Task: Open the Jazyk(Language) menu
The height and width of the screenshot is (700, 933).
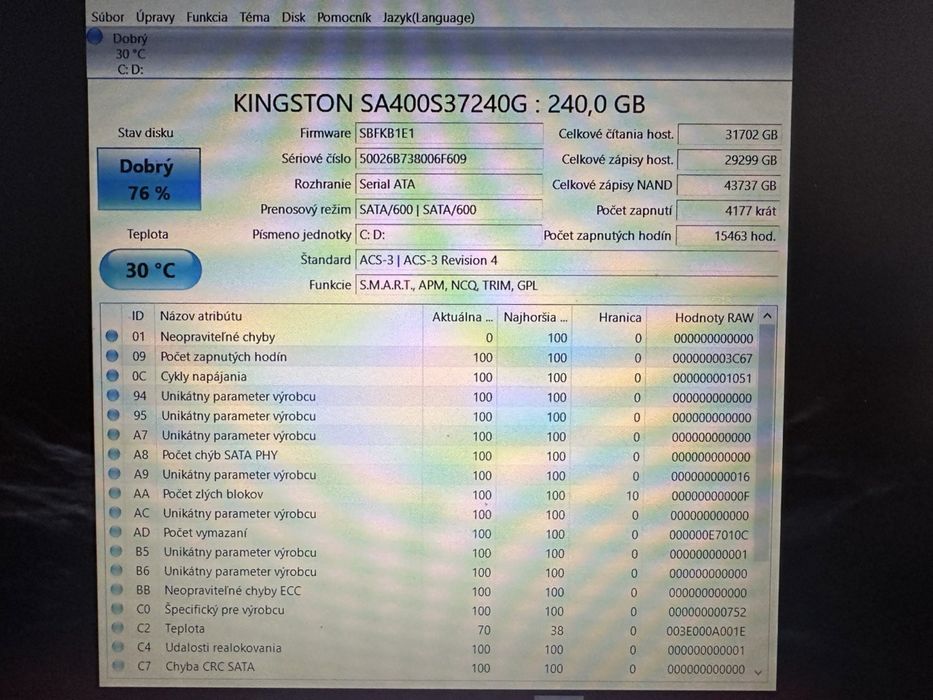Action: tap(428, 18)
